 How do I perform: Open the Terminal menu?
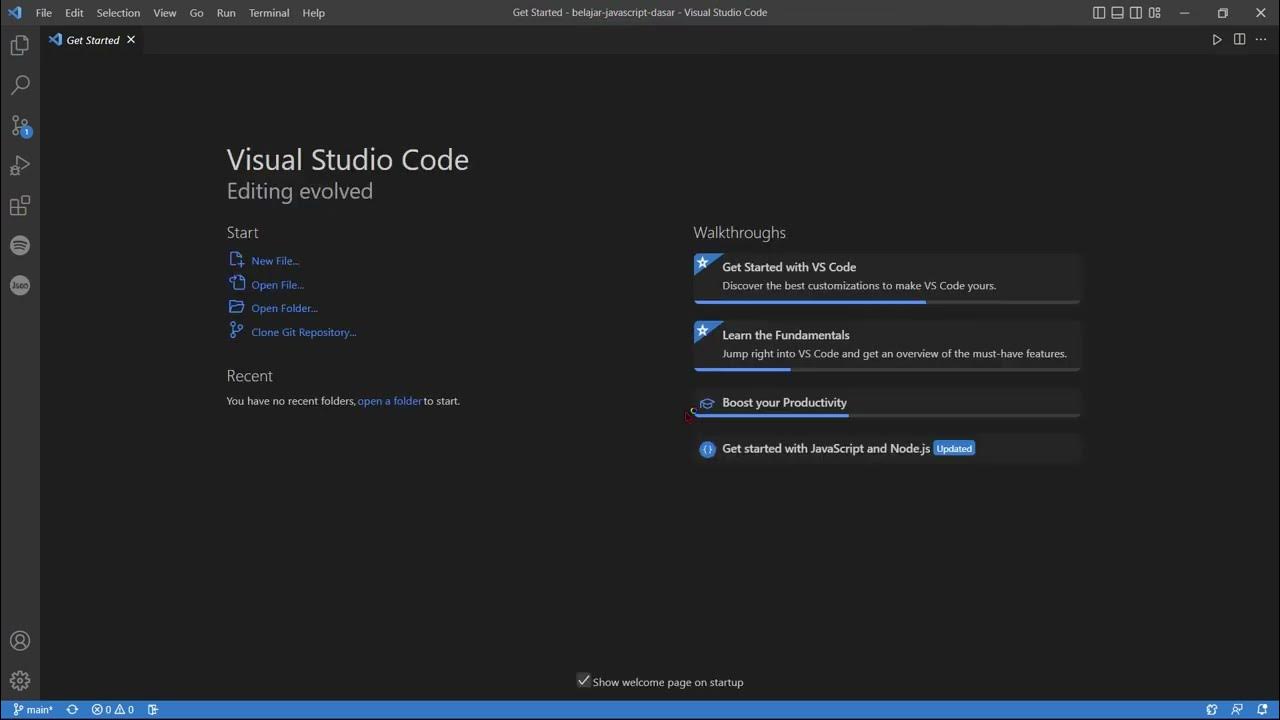(x=269, y=13)
